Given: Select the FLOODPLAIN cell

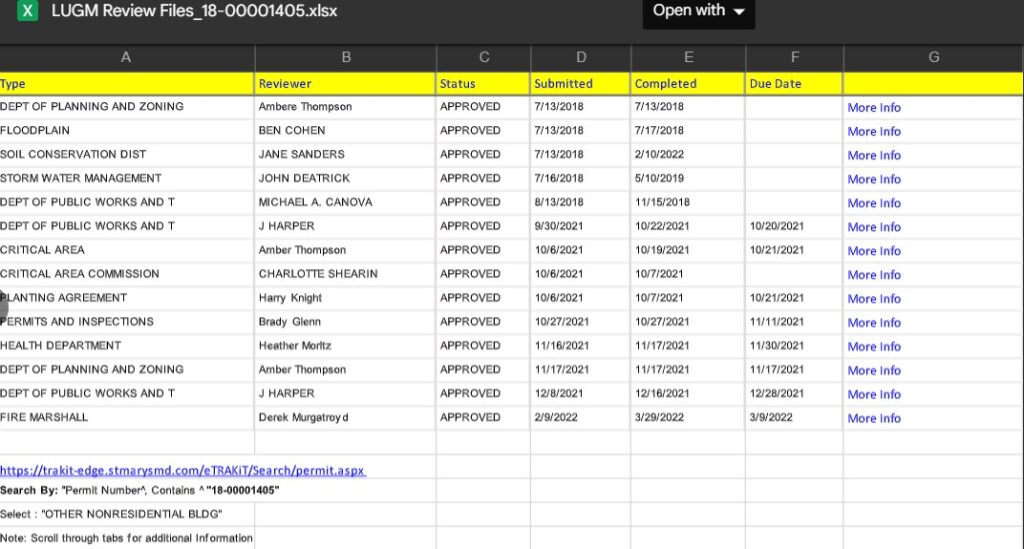Looking at the screenshot, I should tap(126, 131).
